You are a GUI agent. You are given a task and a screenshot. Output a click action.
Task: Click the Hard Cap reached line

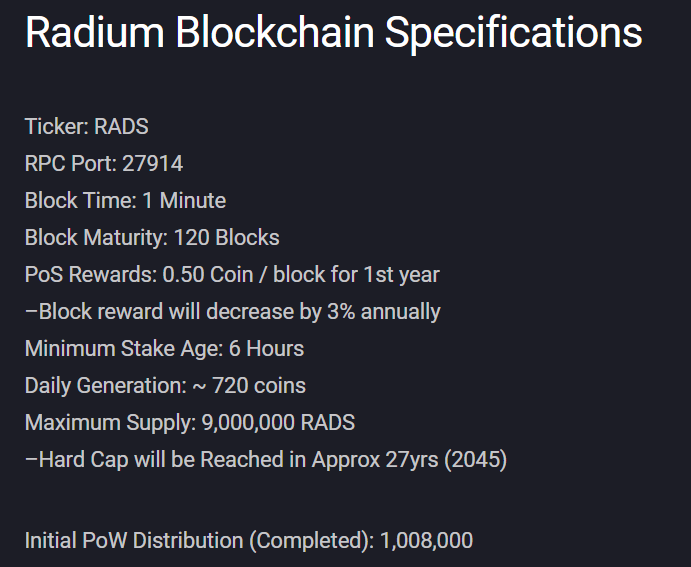click(265, 460)
